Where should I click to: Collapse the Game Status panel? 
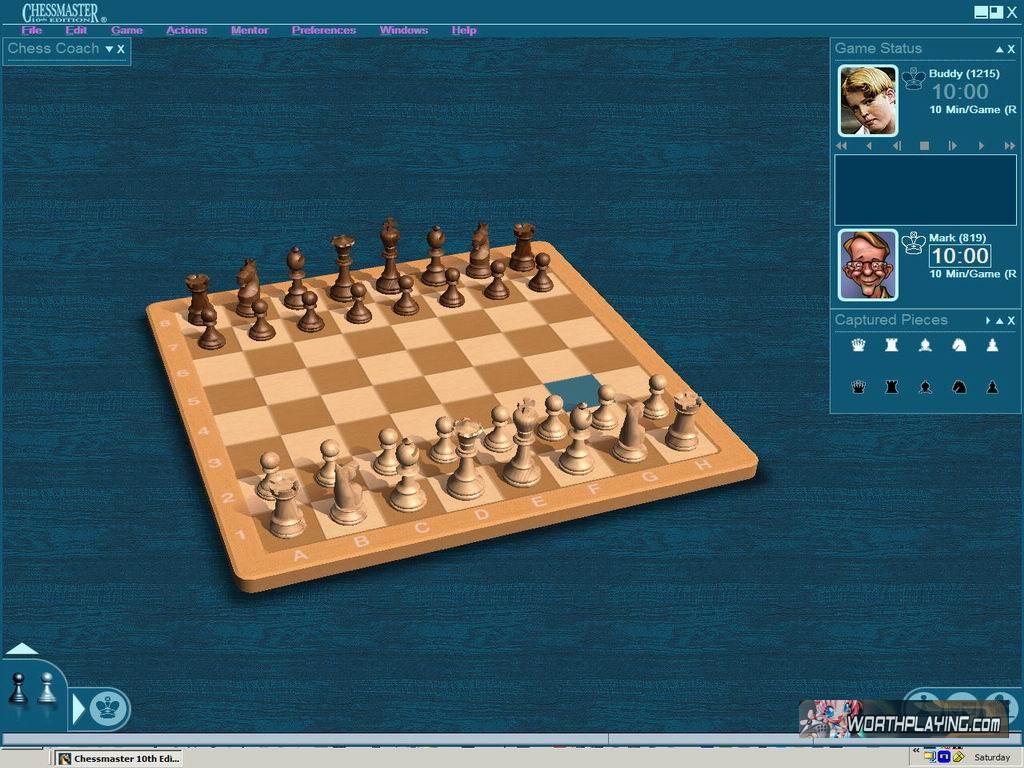tap(998, 49)
